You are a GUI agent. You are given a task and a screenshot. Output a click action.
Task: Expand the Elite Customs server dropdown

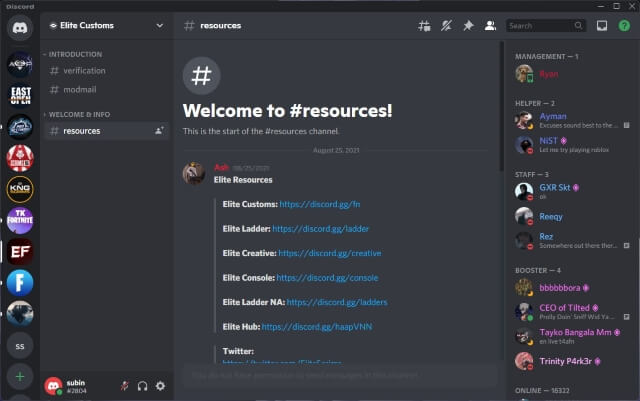159,25
